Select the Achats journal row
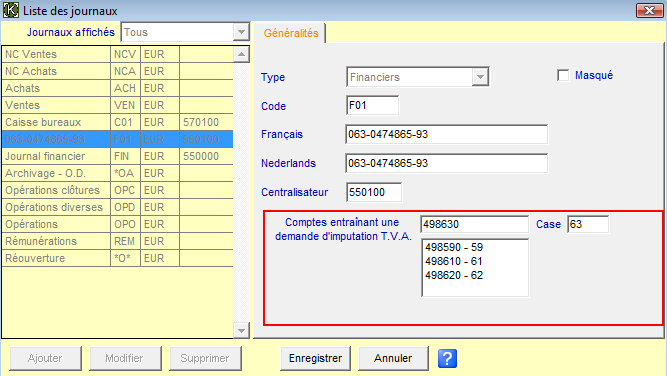Image resolution: width=667 pixels, height=376 pixels. coord(117,88)
